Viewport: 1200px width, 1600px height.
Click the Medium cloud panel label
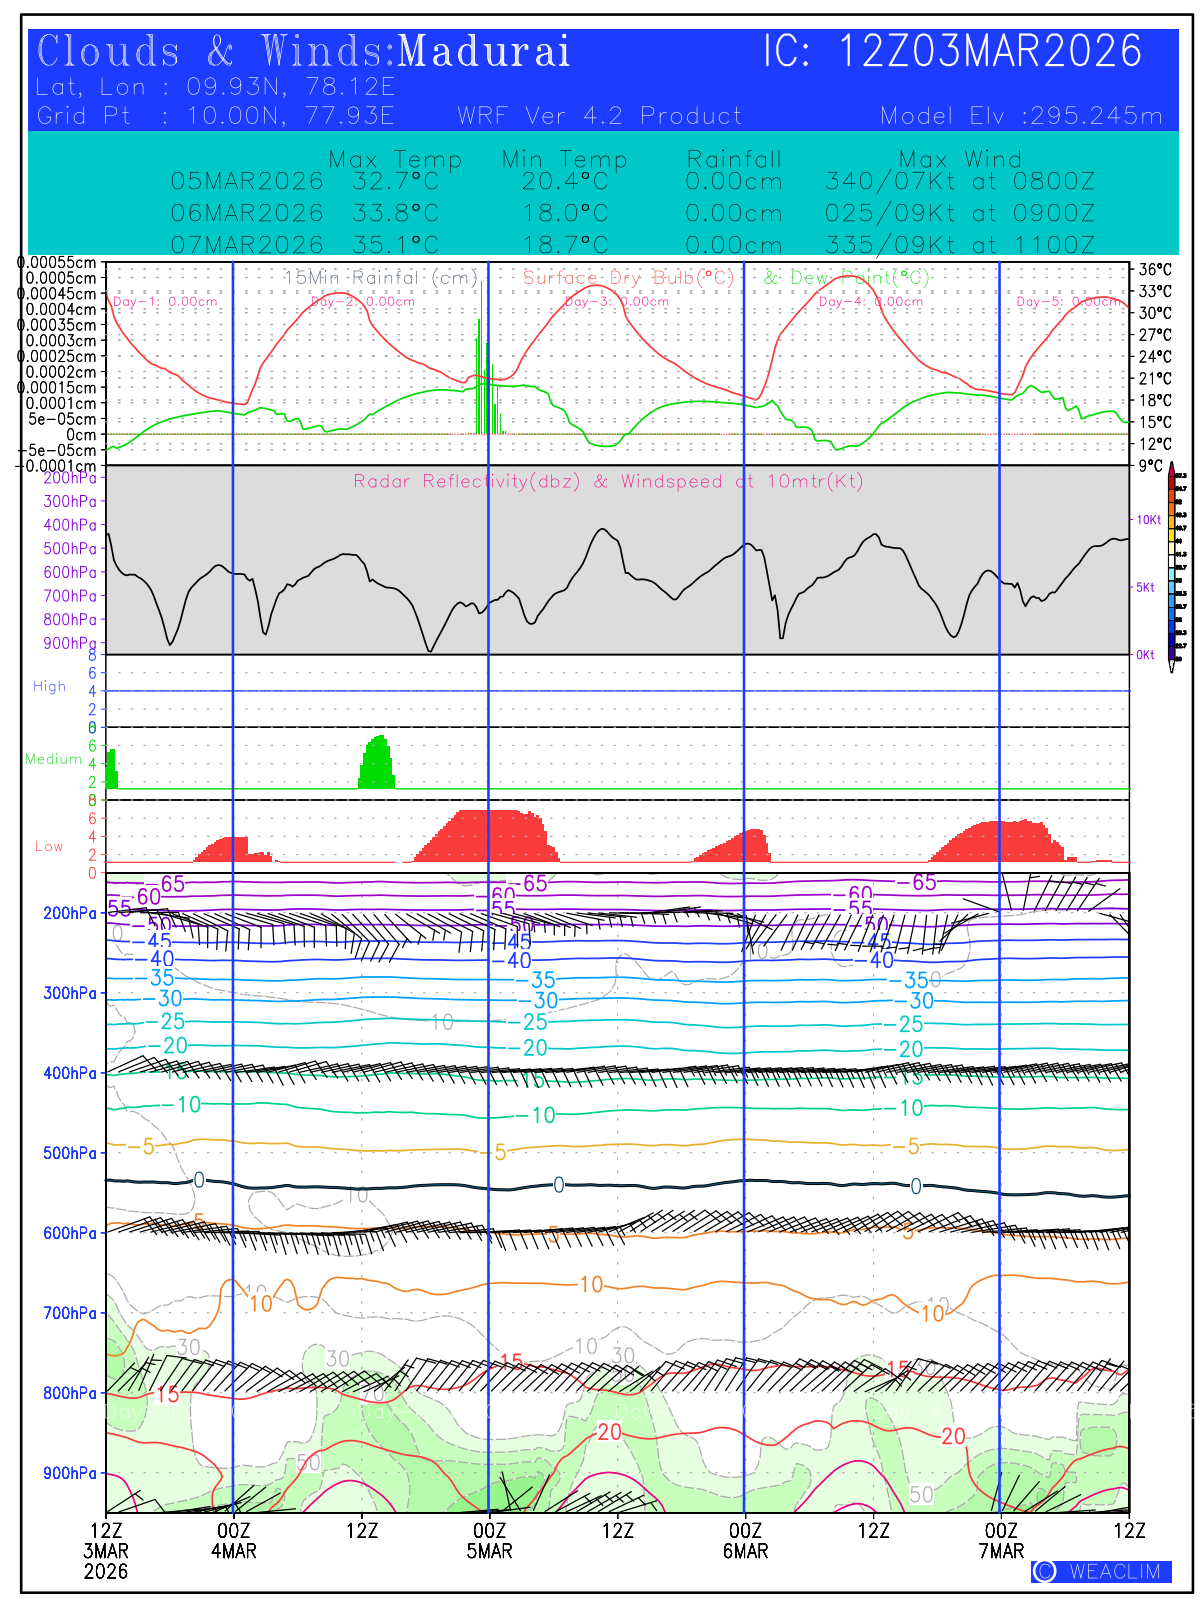[53, 759]
